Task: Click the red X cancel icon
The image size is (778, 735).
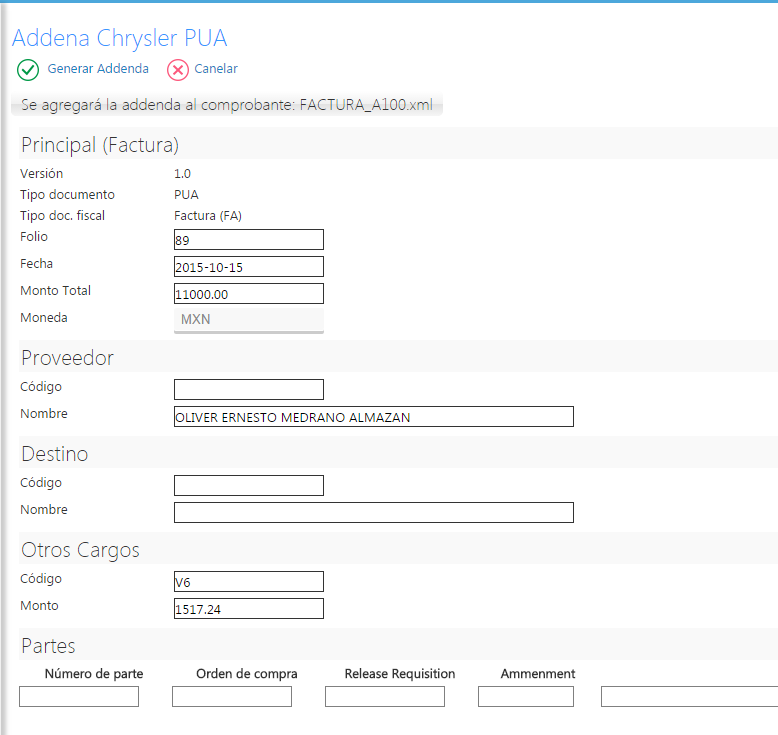Action: tap(178, 70)
